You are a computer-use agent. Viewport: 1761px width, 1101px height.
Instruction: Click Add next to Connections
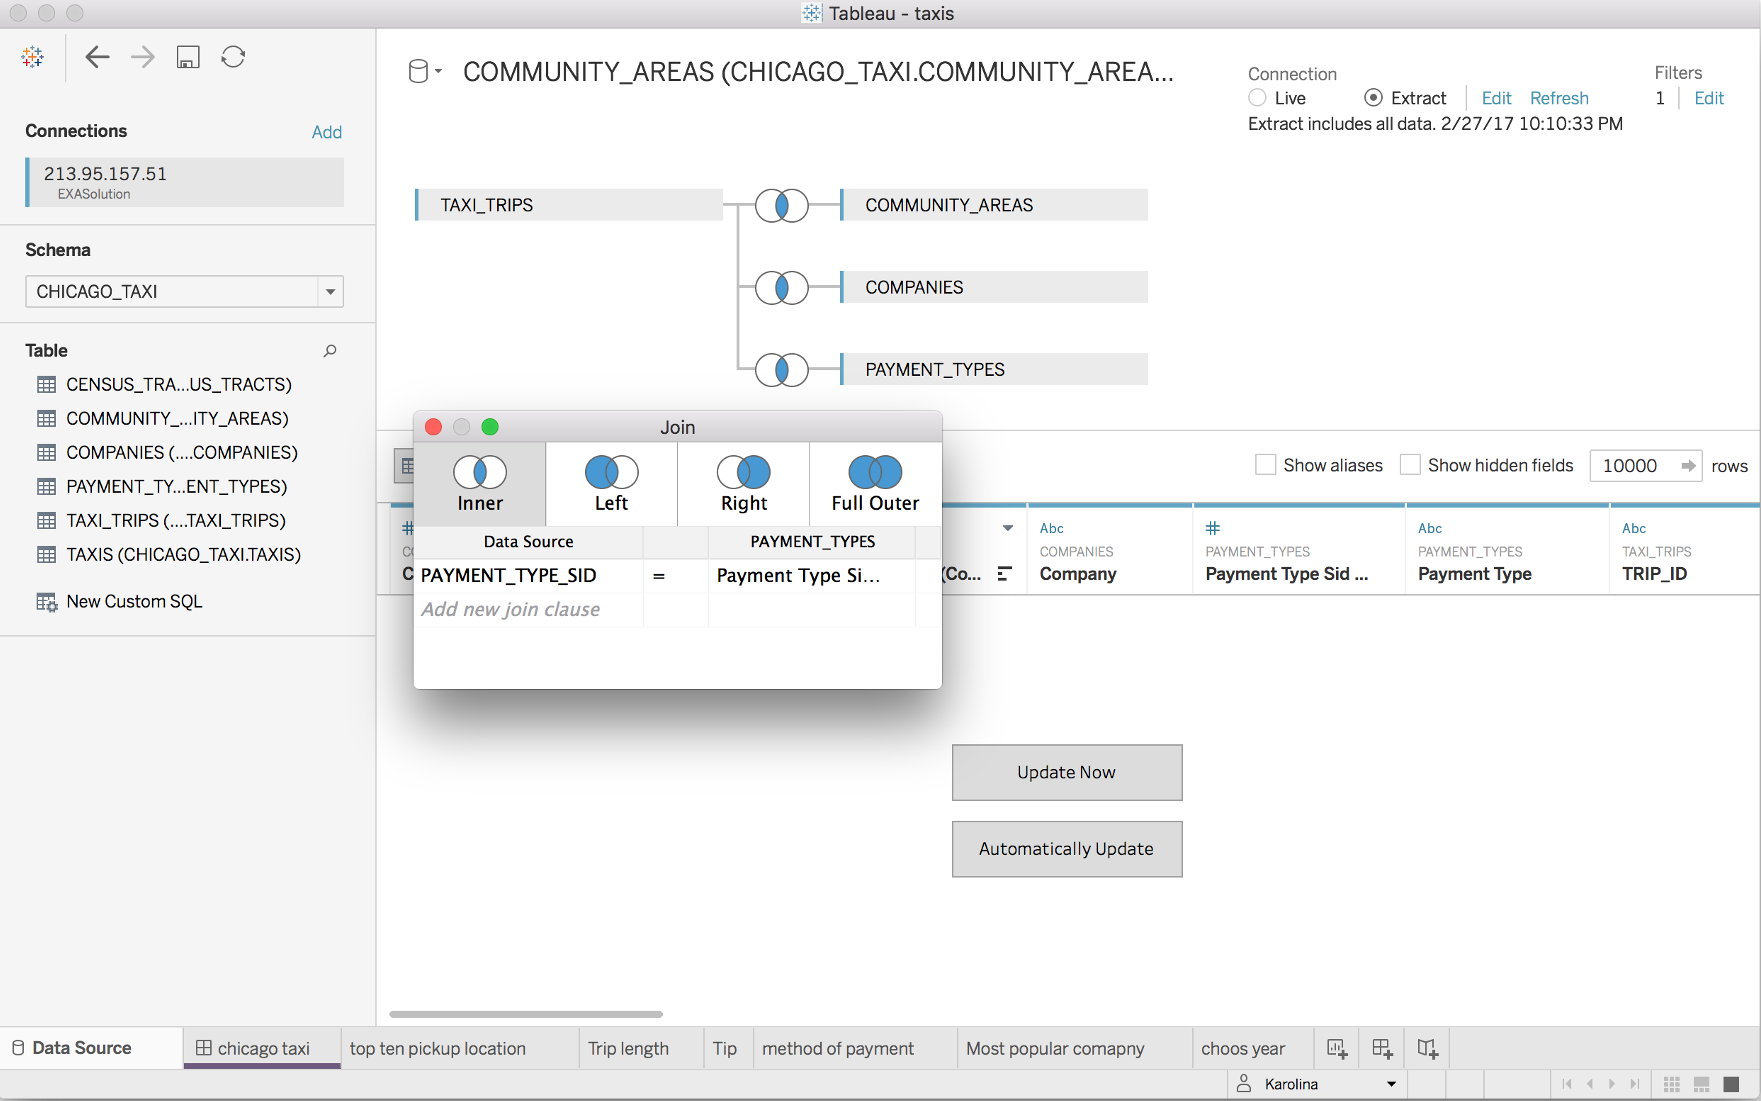[326, 132]
